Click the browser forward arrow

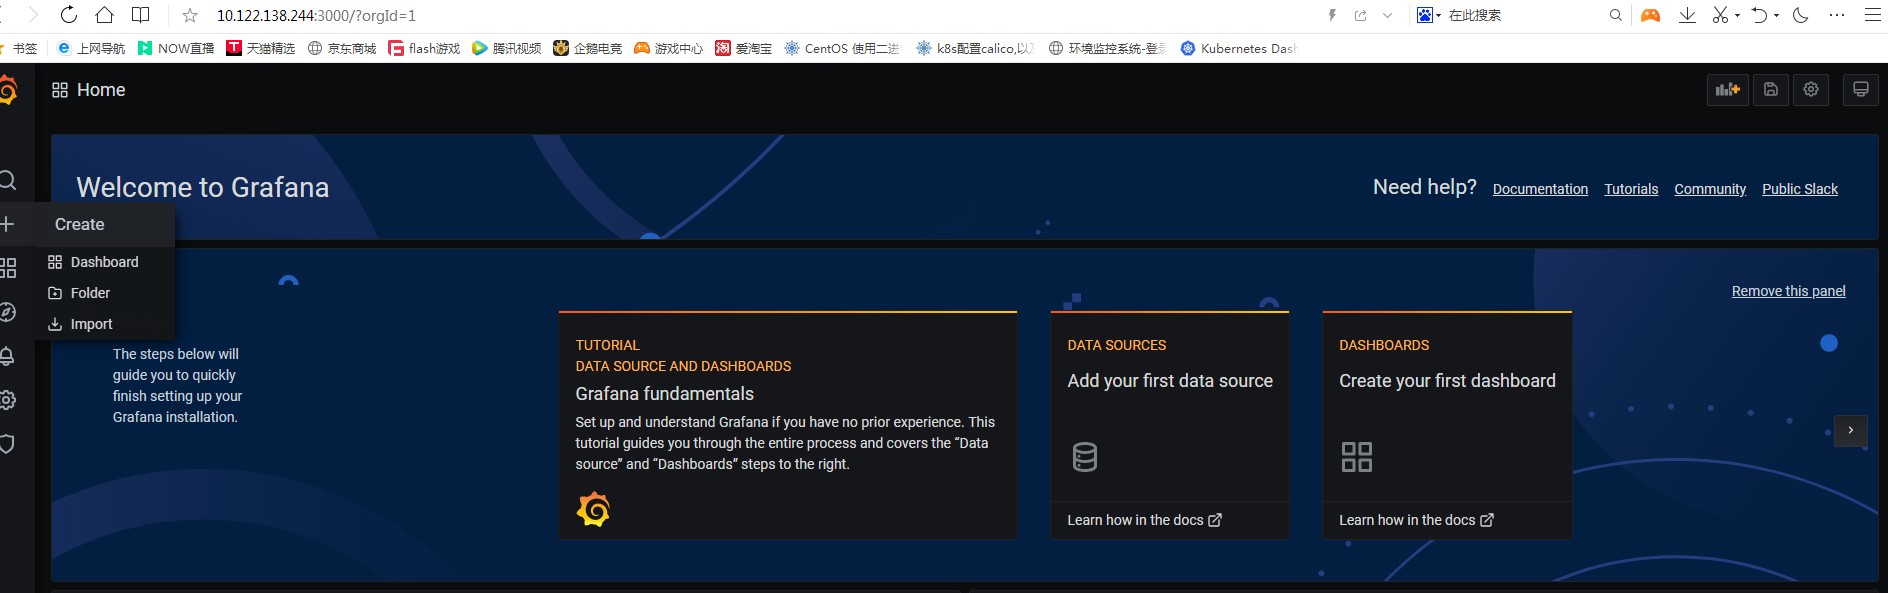click(x=33, y=15)
